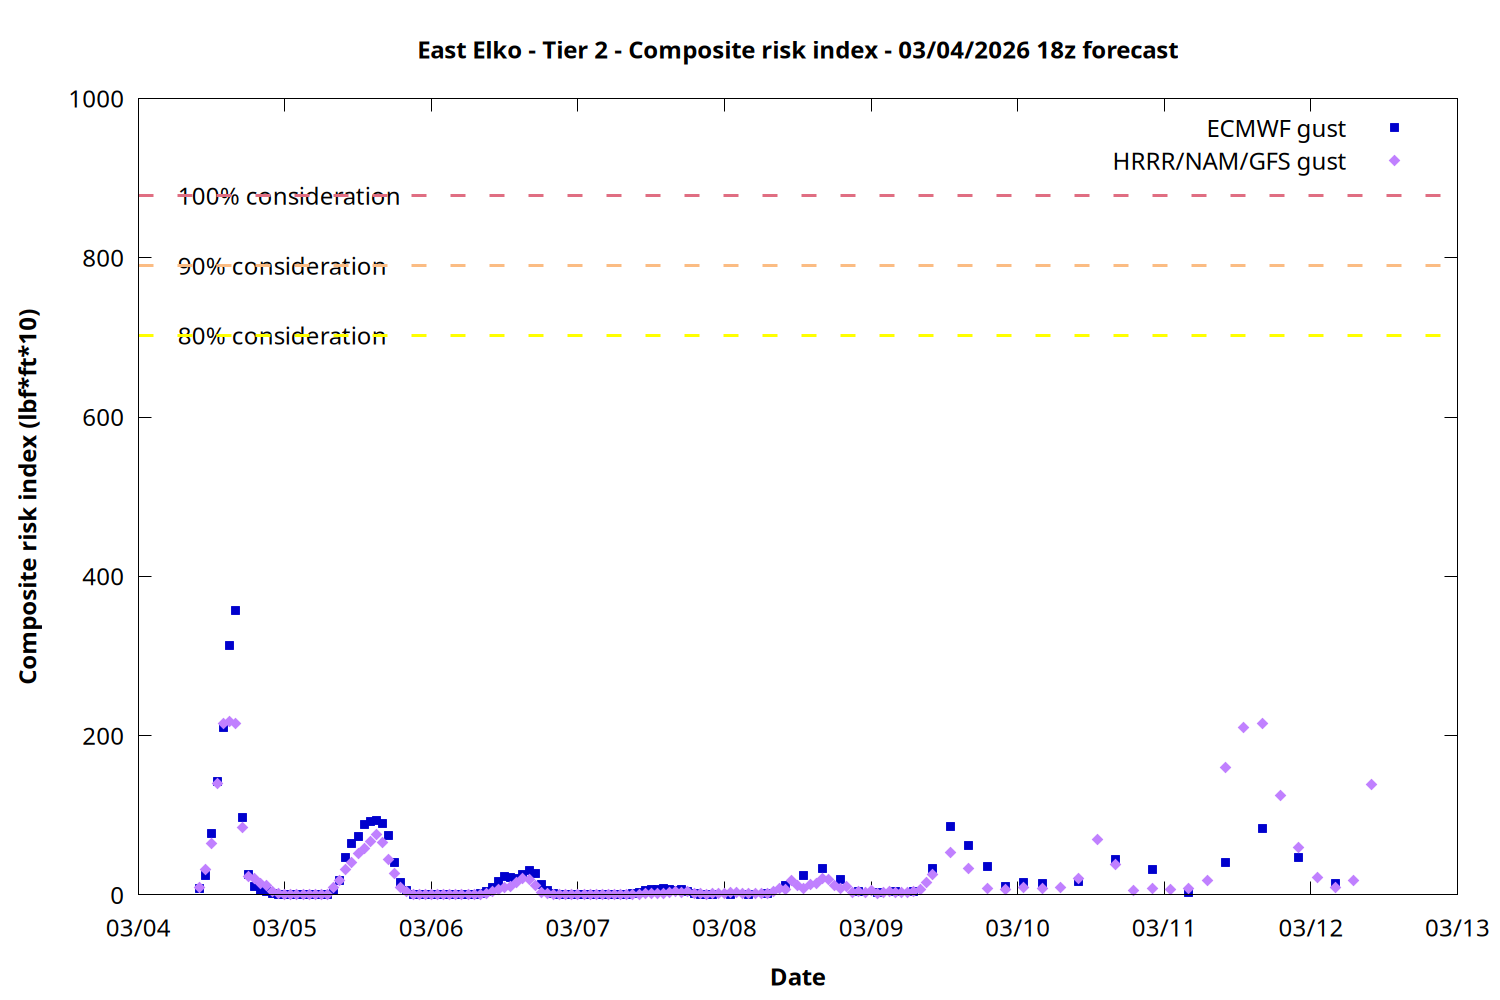
Task: Click the ECMWF gust blue square legend marker
Action: (x=1394, y=128)
